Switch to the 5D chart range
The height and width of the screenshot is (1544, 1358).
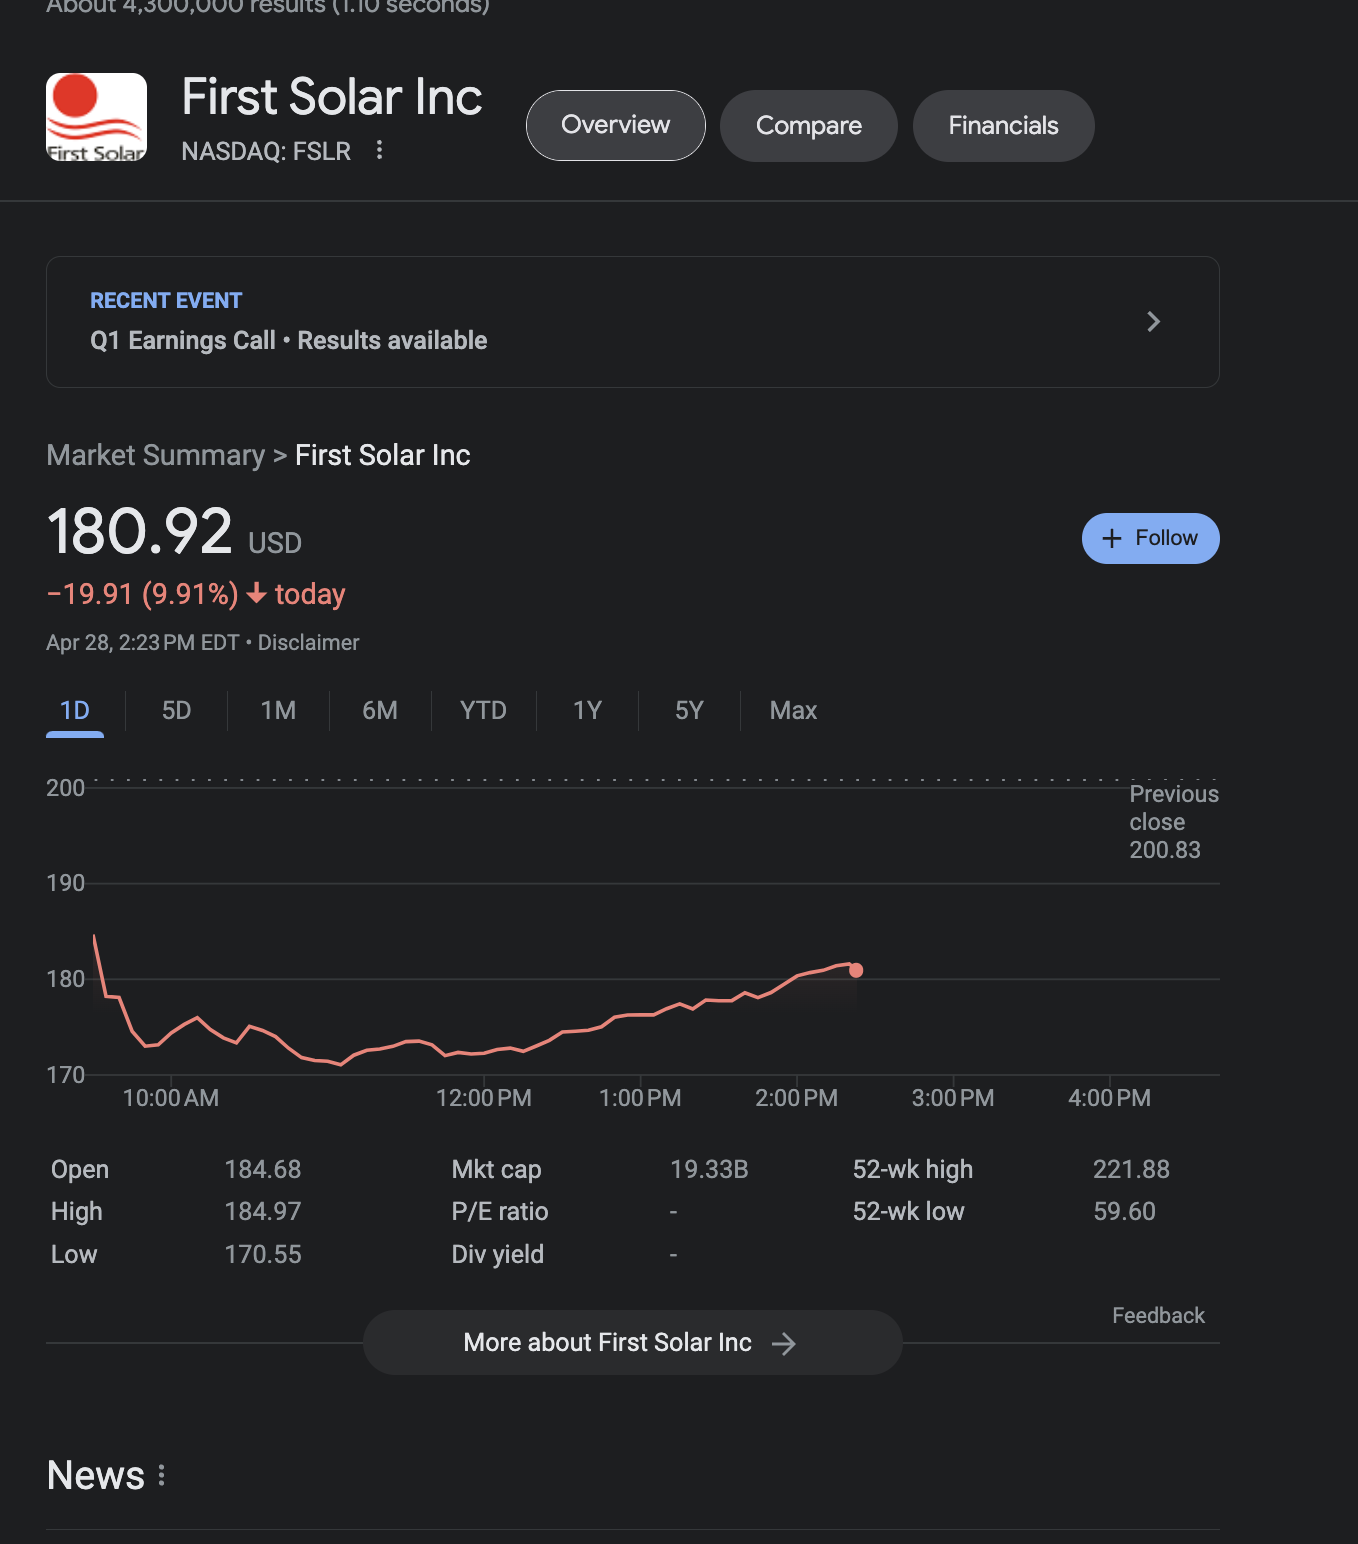(176, 710)
